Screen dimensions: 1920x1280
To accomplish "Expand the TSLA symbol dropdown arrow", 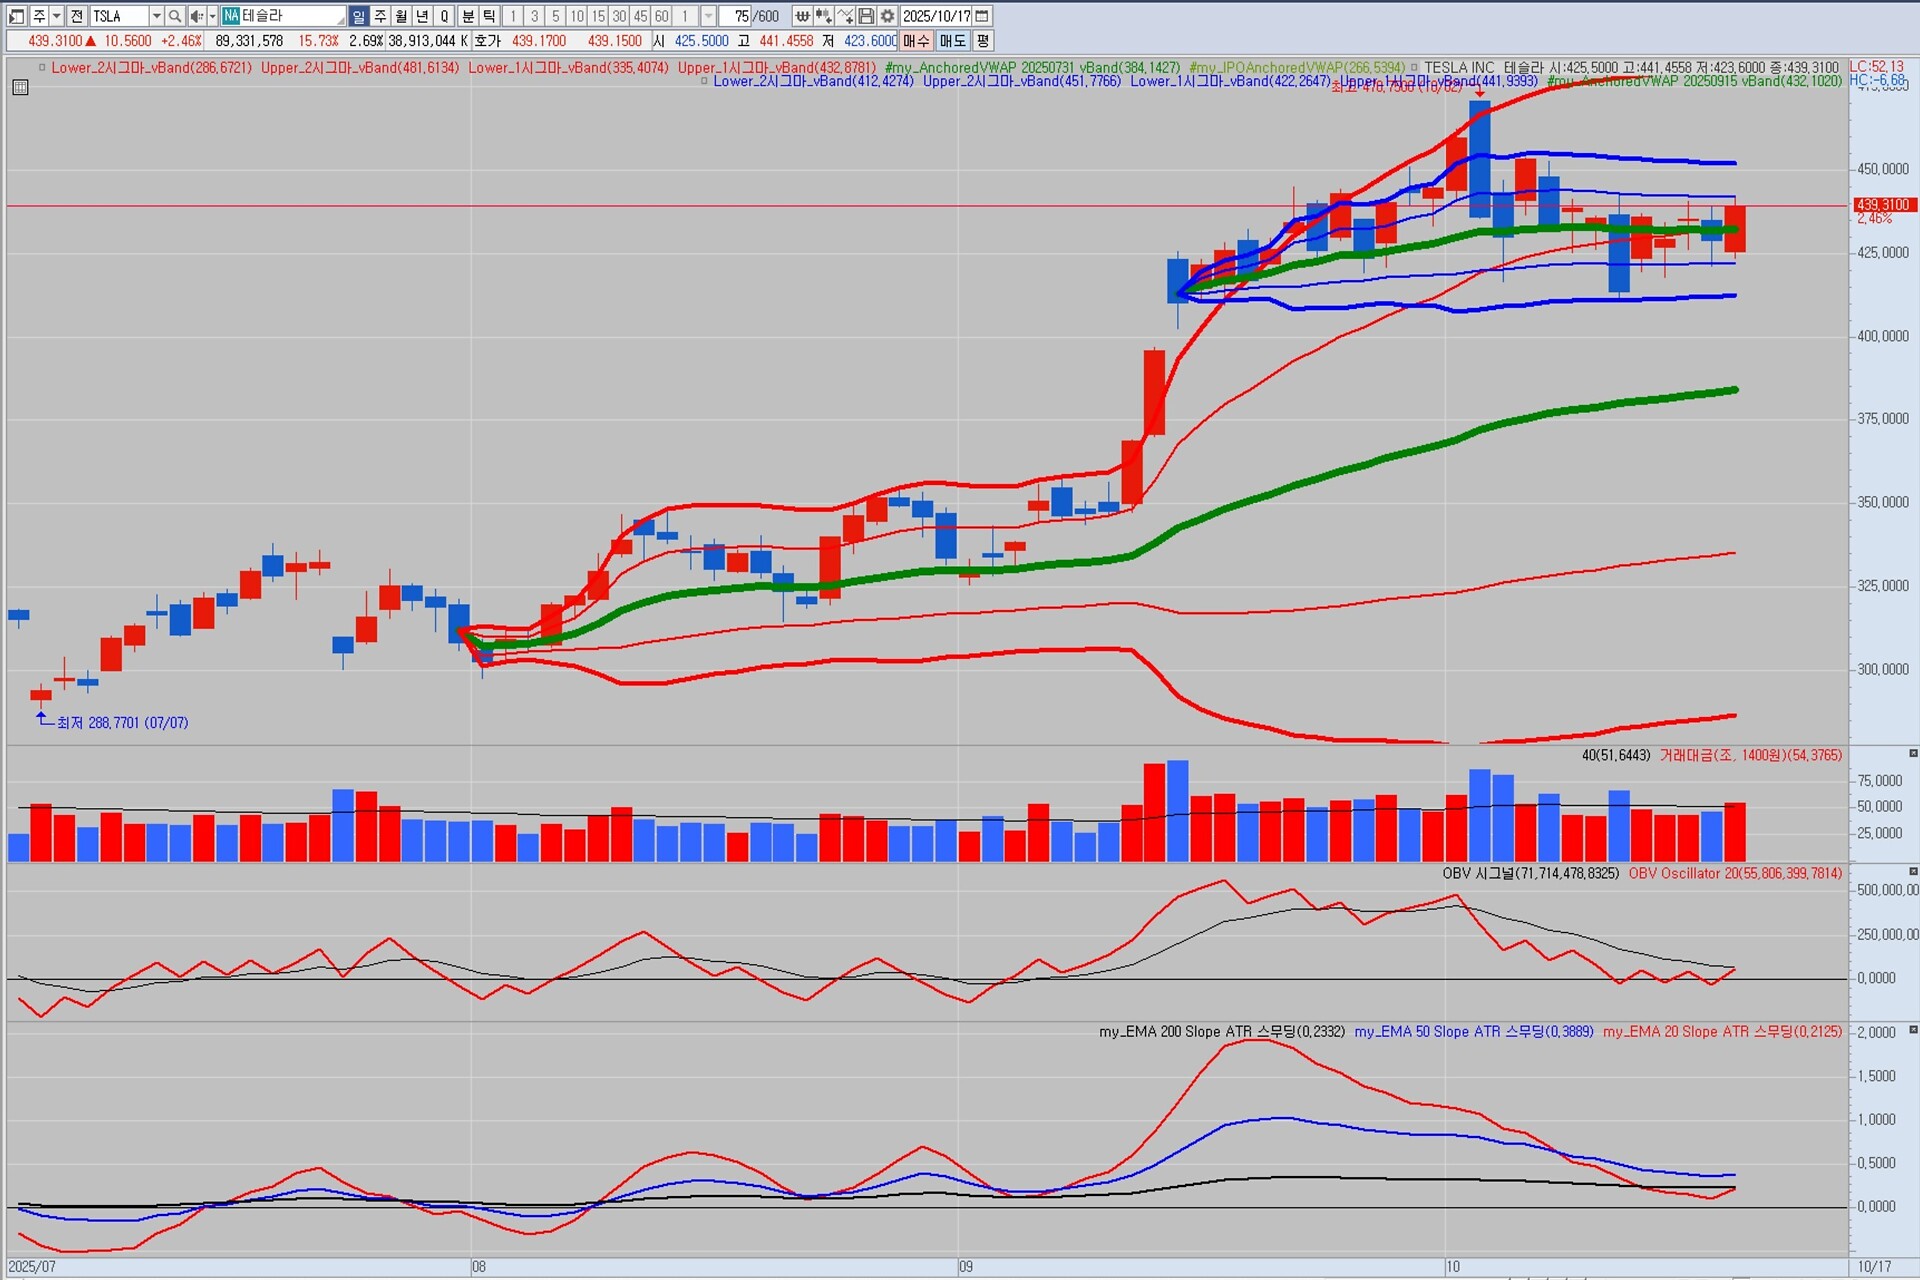I will point(156,16).
